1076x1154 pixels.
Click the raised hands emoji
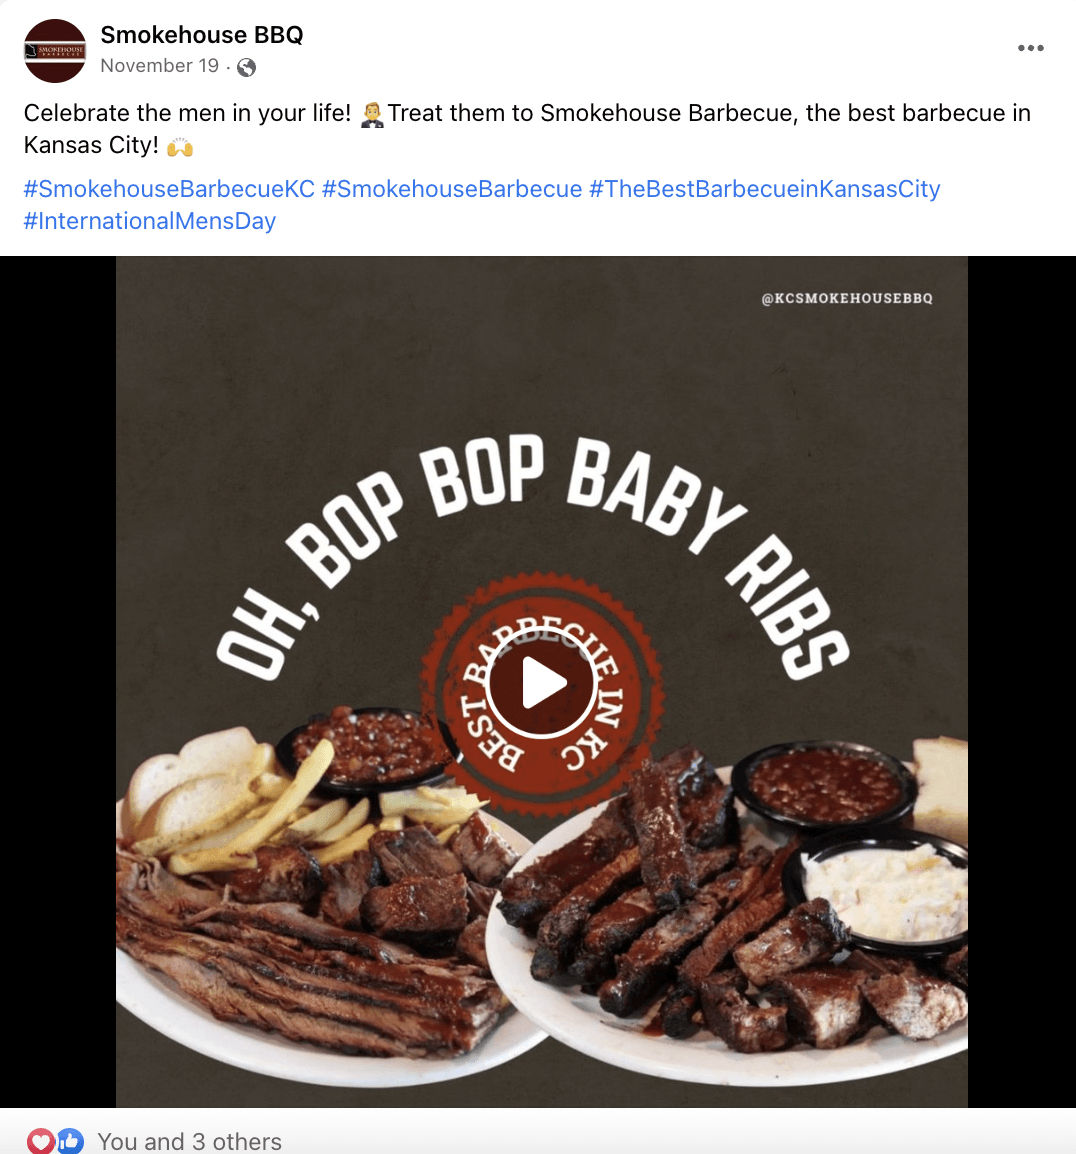tap(180, 146)
